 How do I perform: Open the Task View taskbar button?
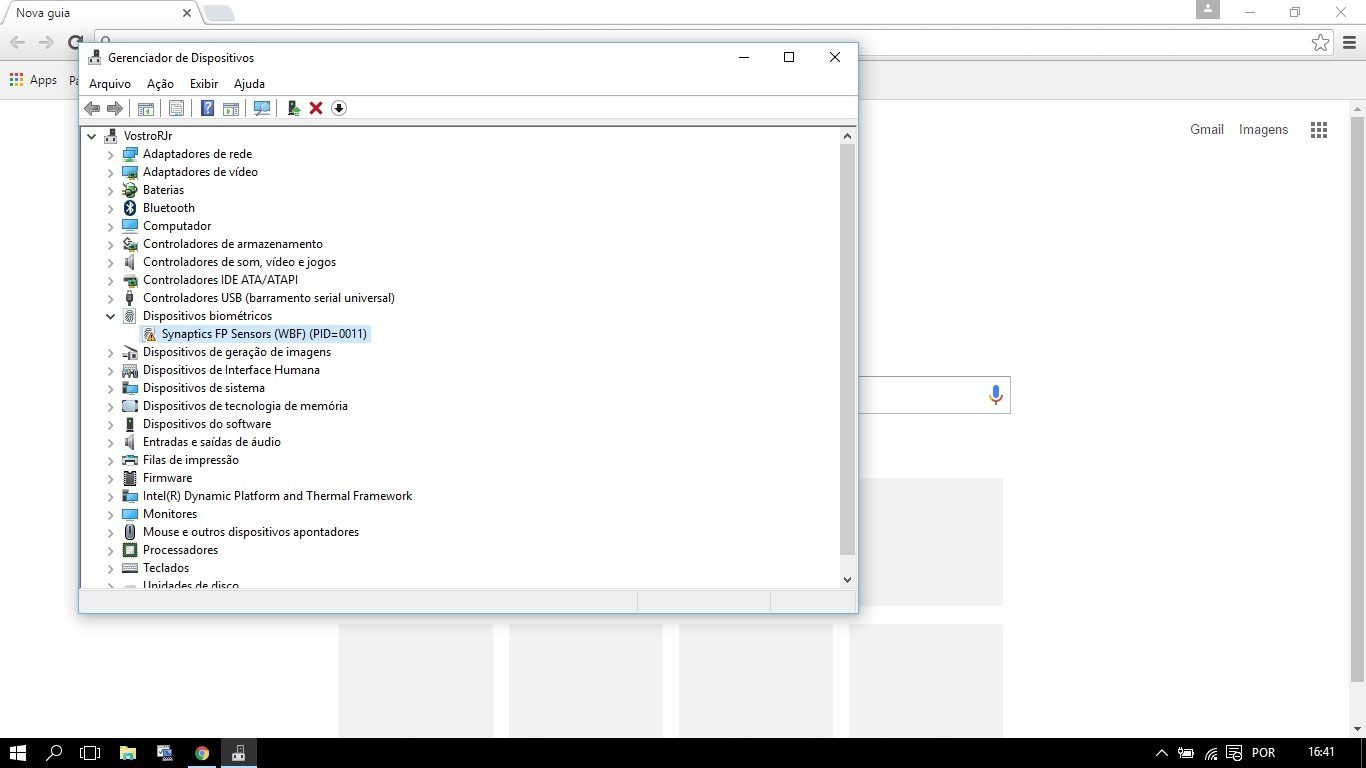91,753
